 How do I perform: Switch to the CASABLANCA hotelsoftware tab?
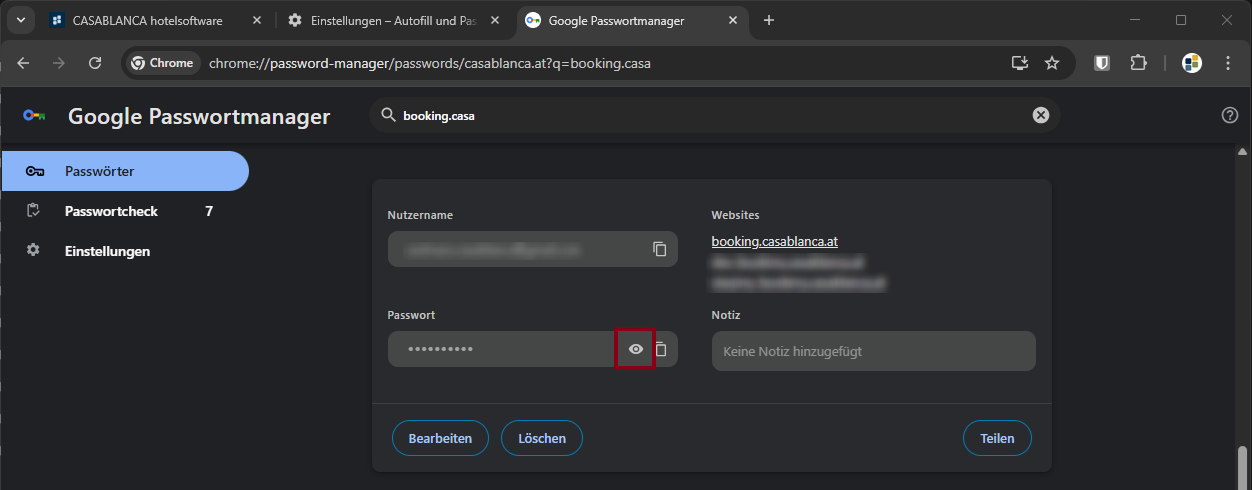(147, 20)
